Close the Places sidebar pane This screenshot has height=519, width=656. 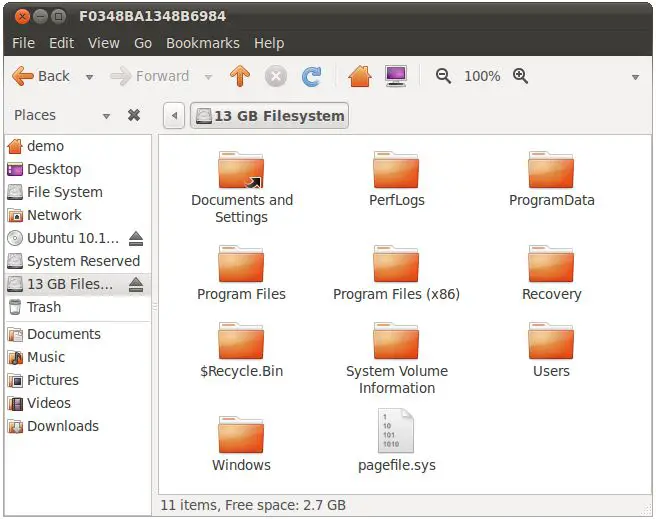click(134, 116)
